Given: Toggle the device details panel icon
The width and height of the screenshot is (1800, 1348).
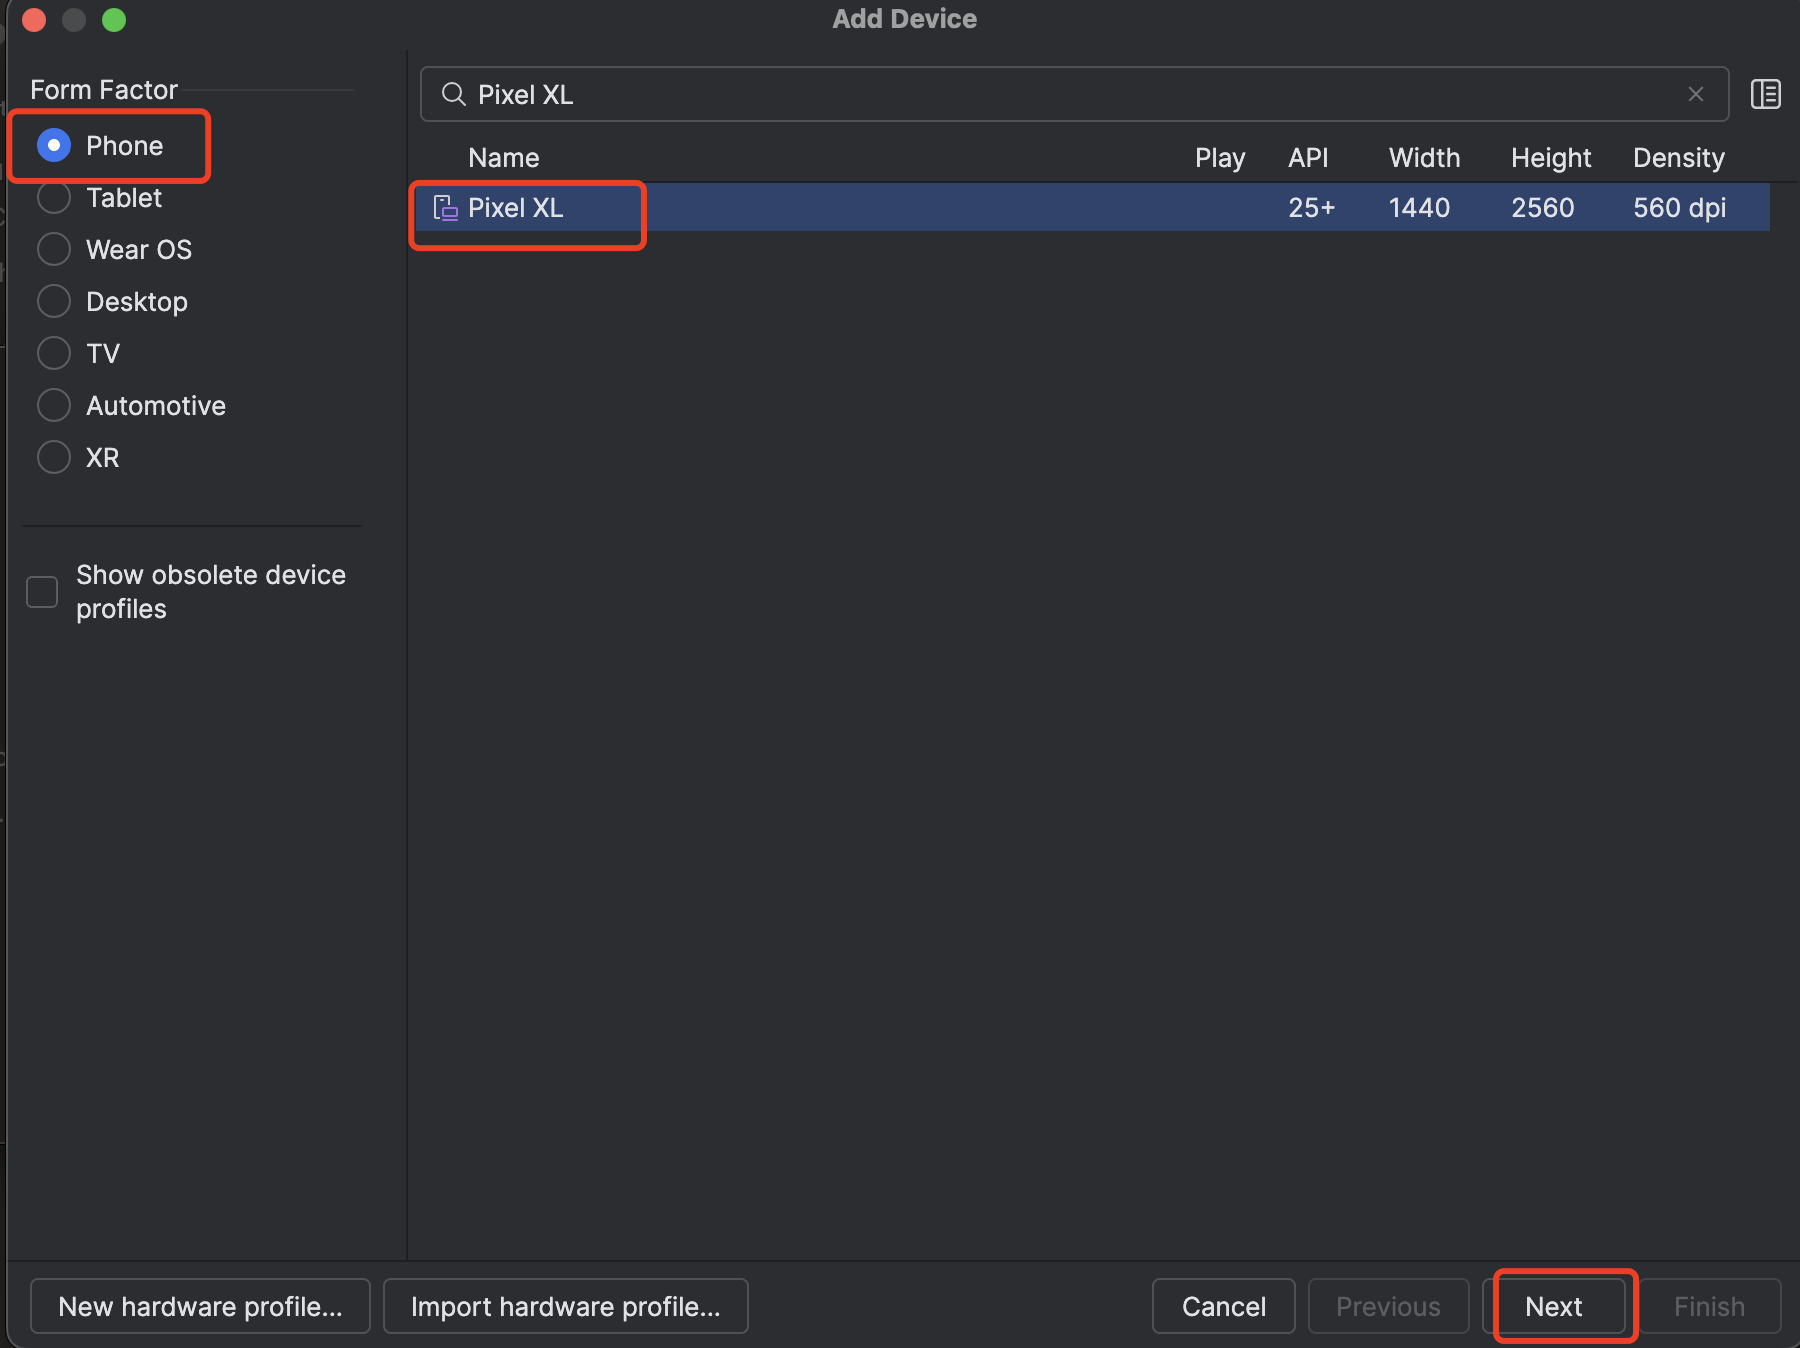Looking at the screenshot, I should pos(1766,94).
